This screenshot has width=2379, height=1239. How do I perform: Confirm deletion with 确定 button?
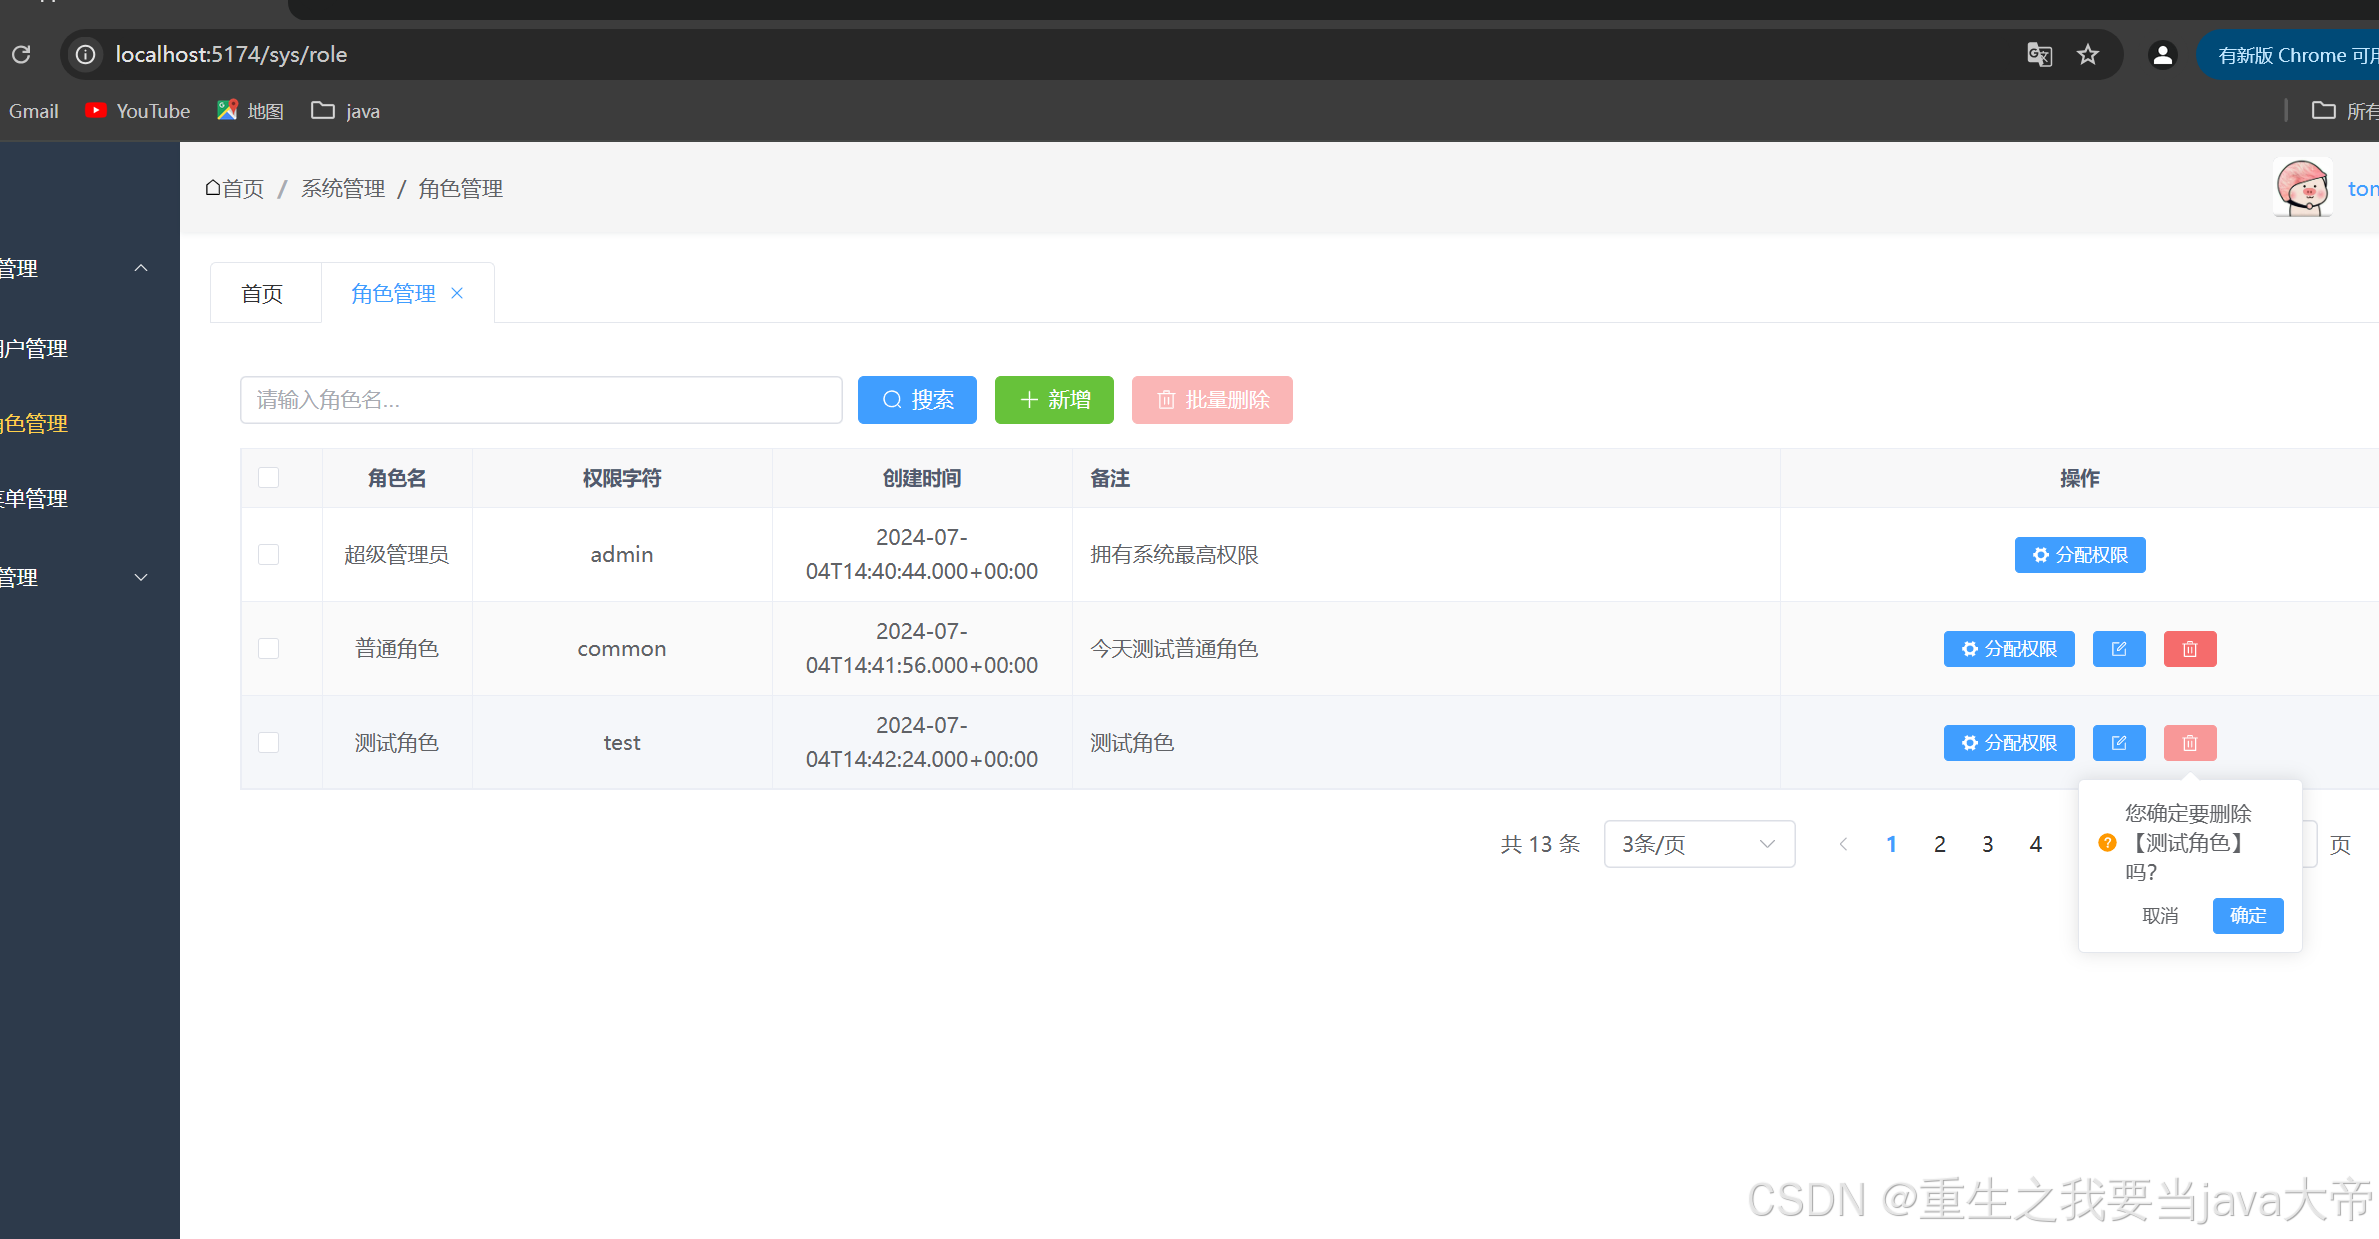[x=2247, y=915]
